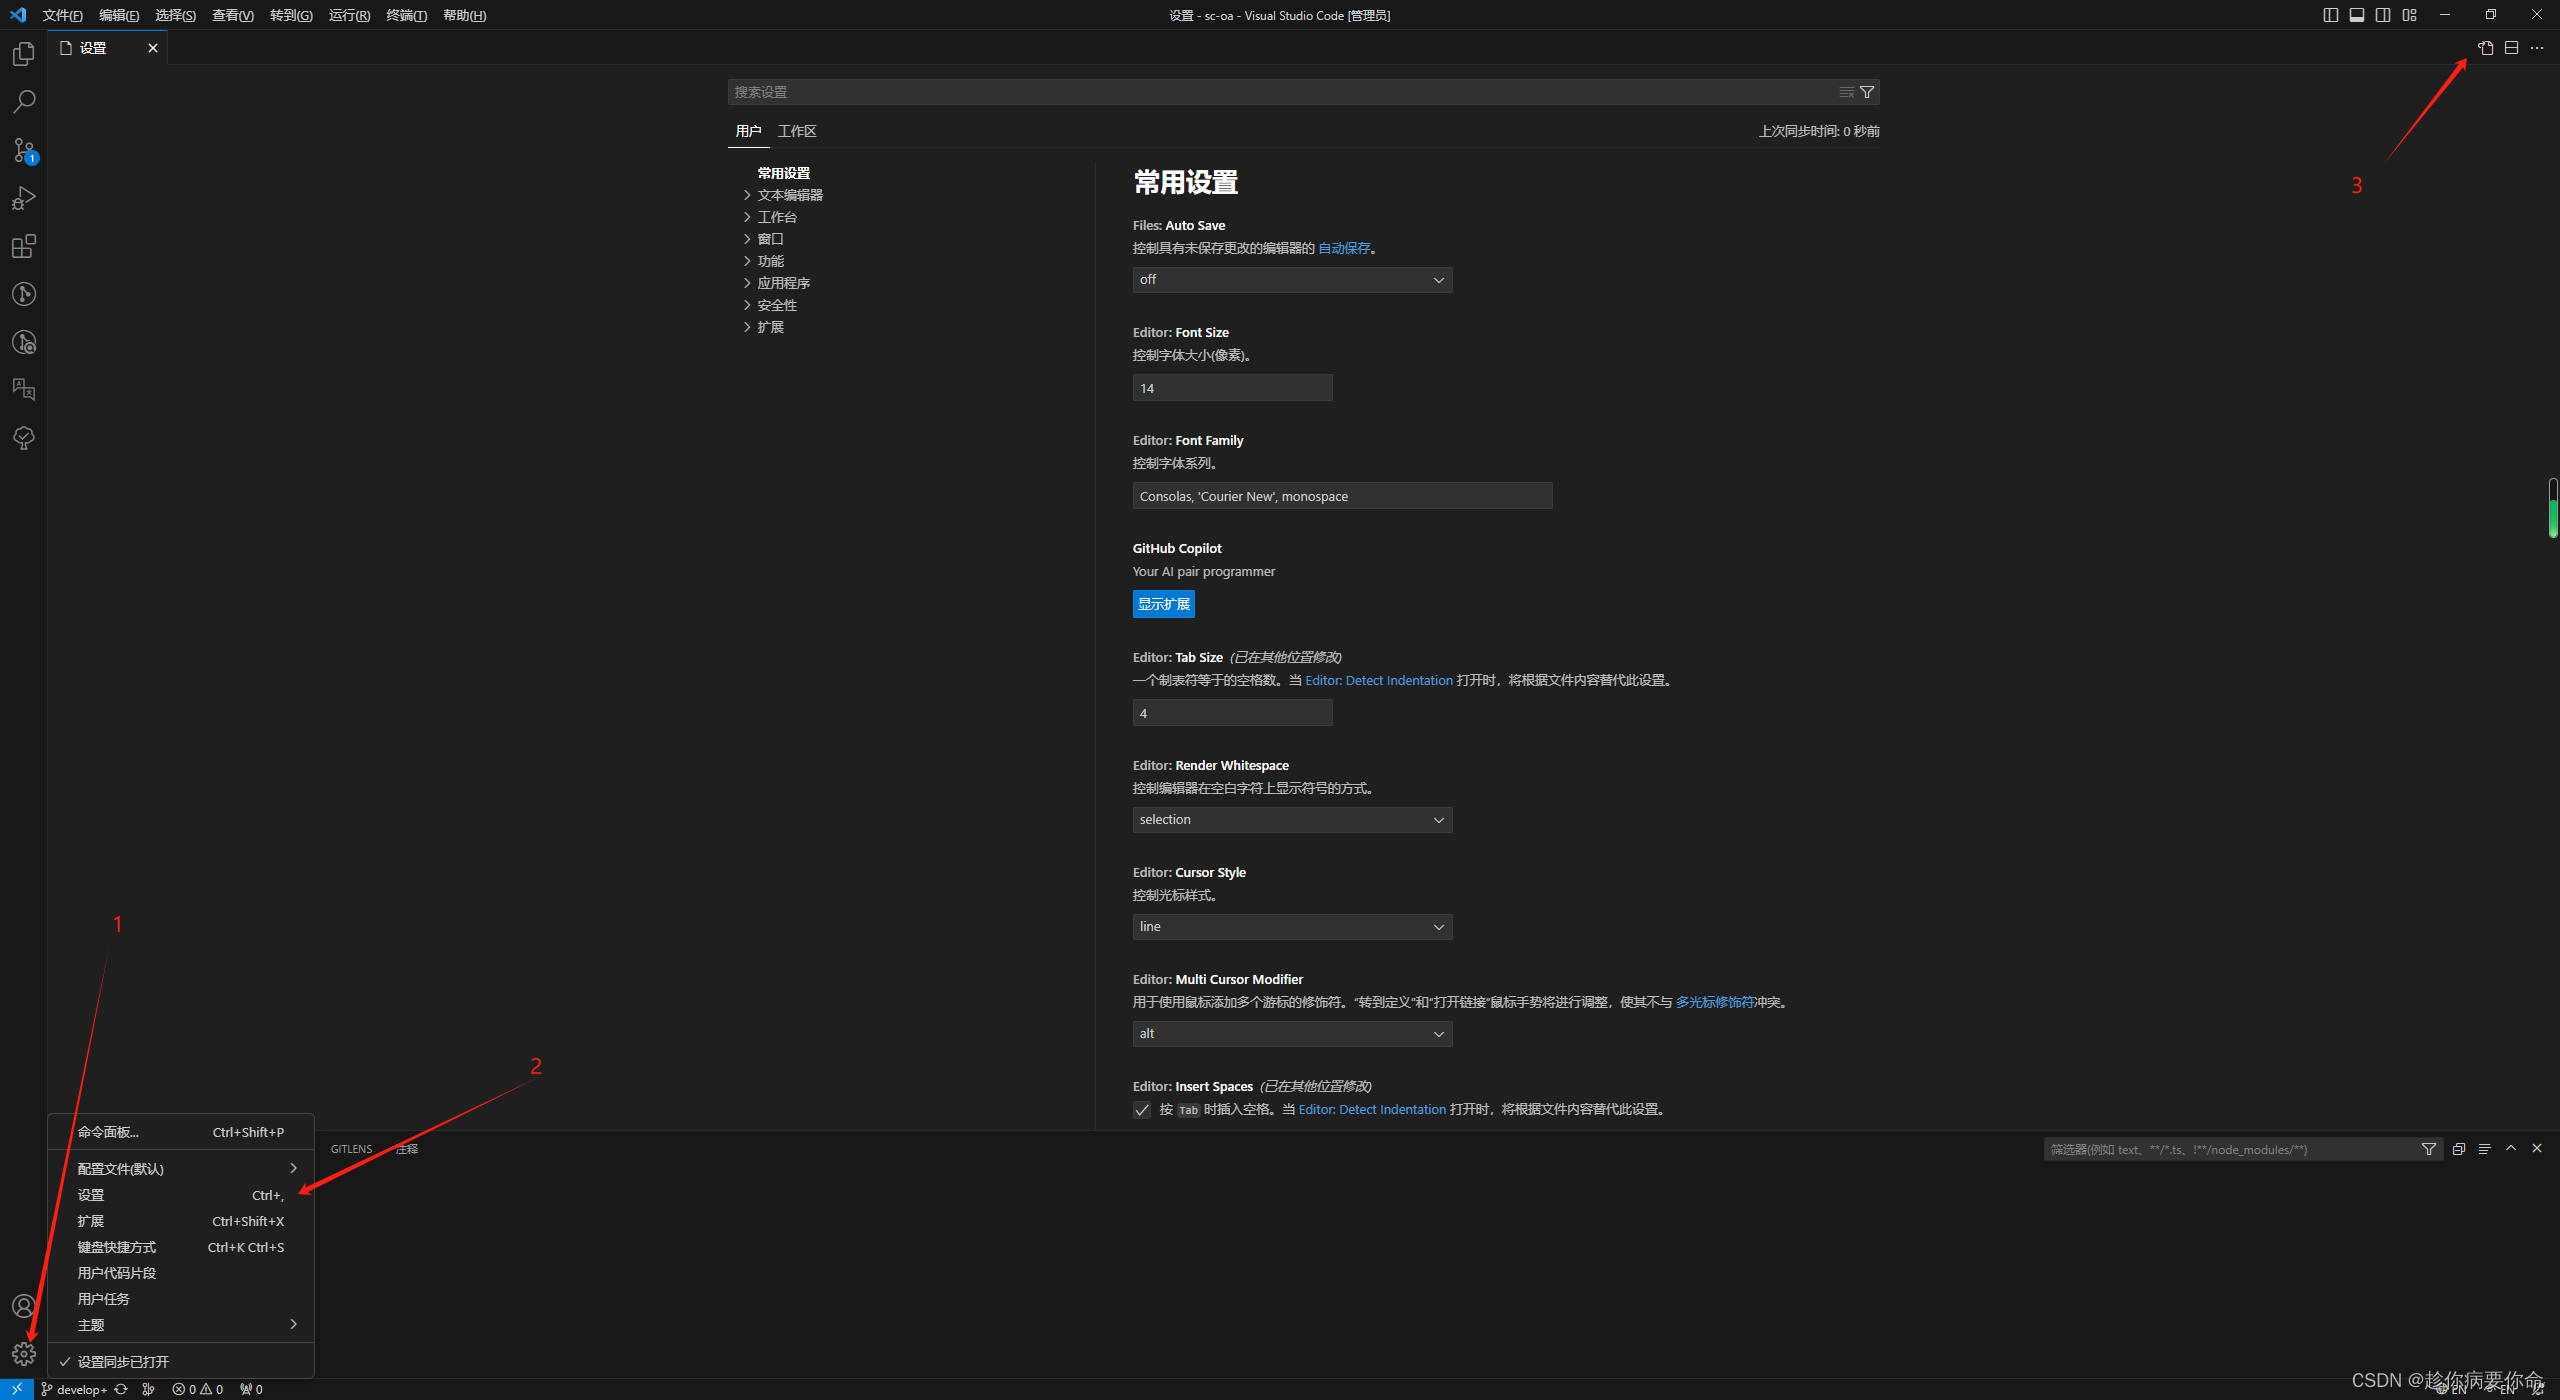The height and width of the screenshot is (1400, 2560).
Task: Open the Extensions view icon
Action: pos(23,246)
